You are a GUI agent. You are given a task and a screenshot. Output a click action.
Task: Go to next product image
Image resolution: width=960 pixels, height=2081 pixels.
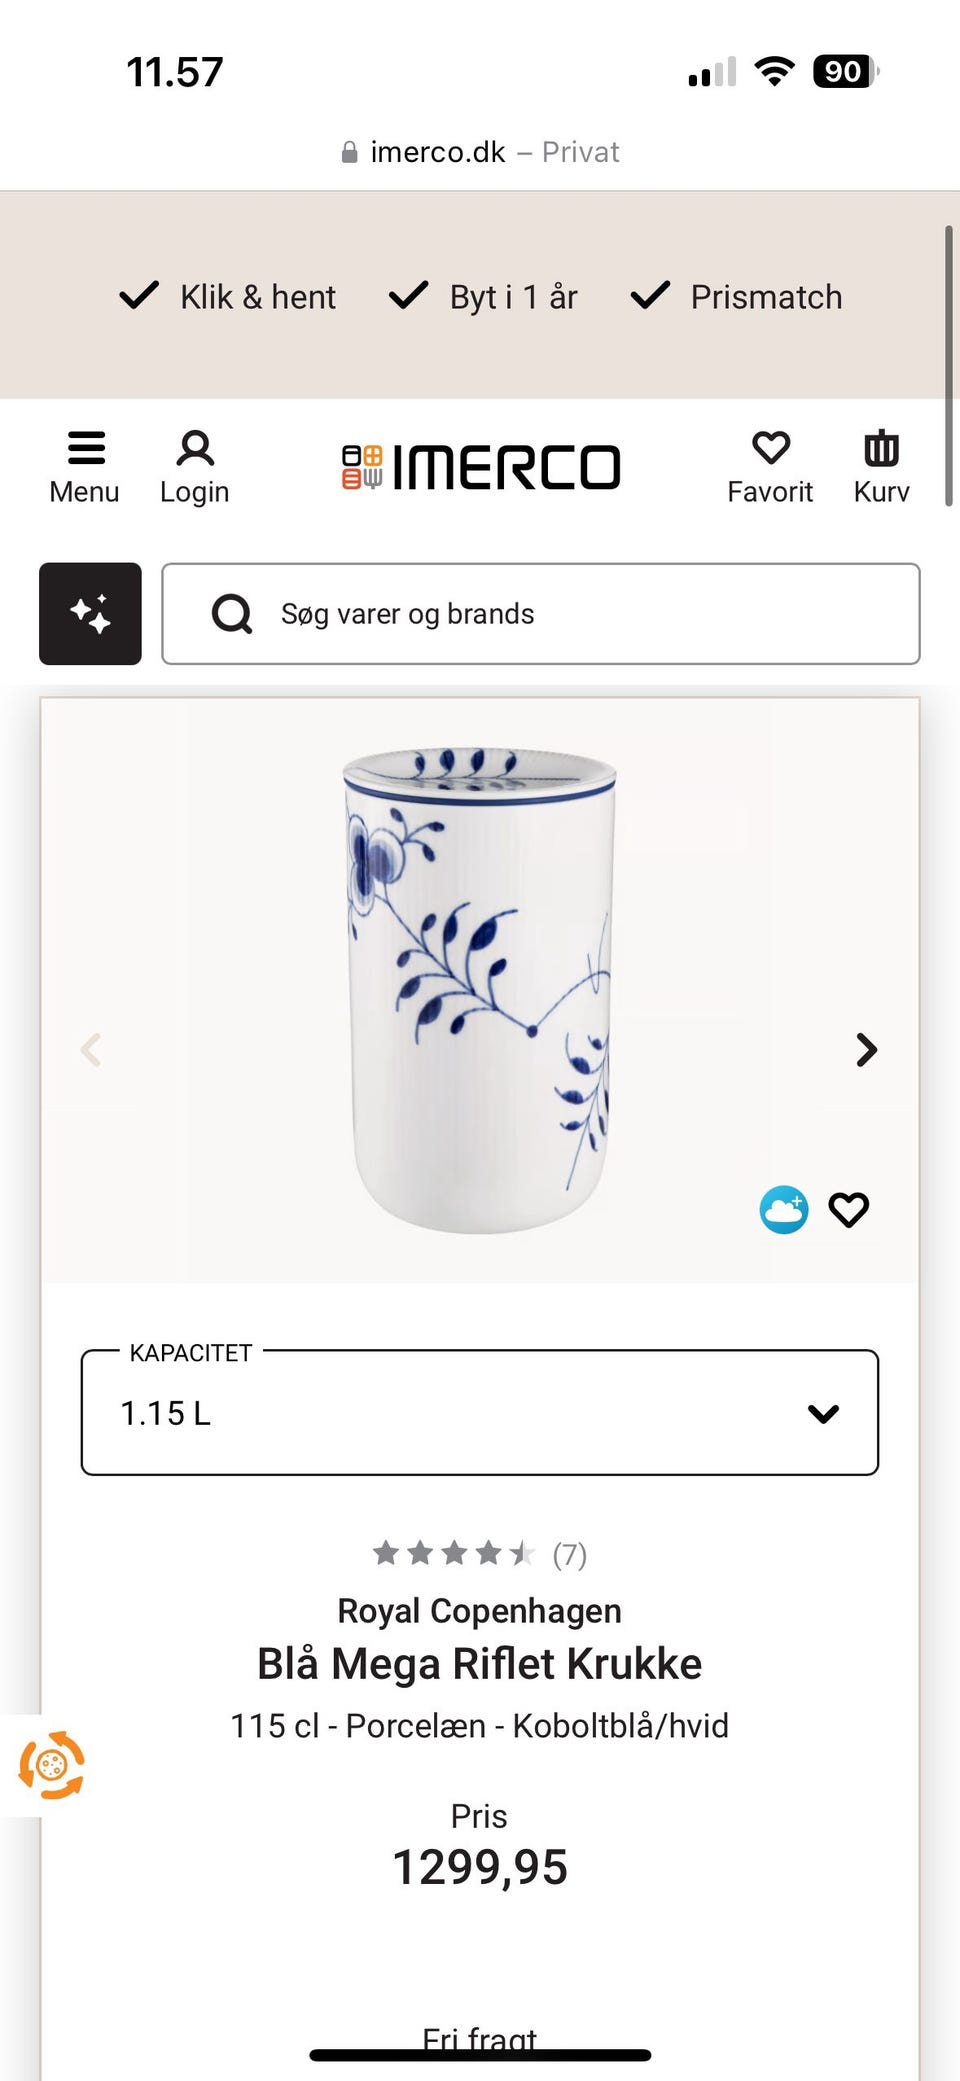(x=867, y=1050)
